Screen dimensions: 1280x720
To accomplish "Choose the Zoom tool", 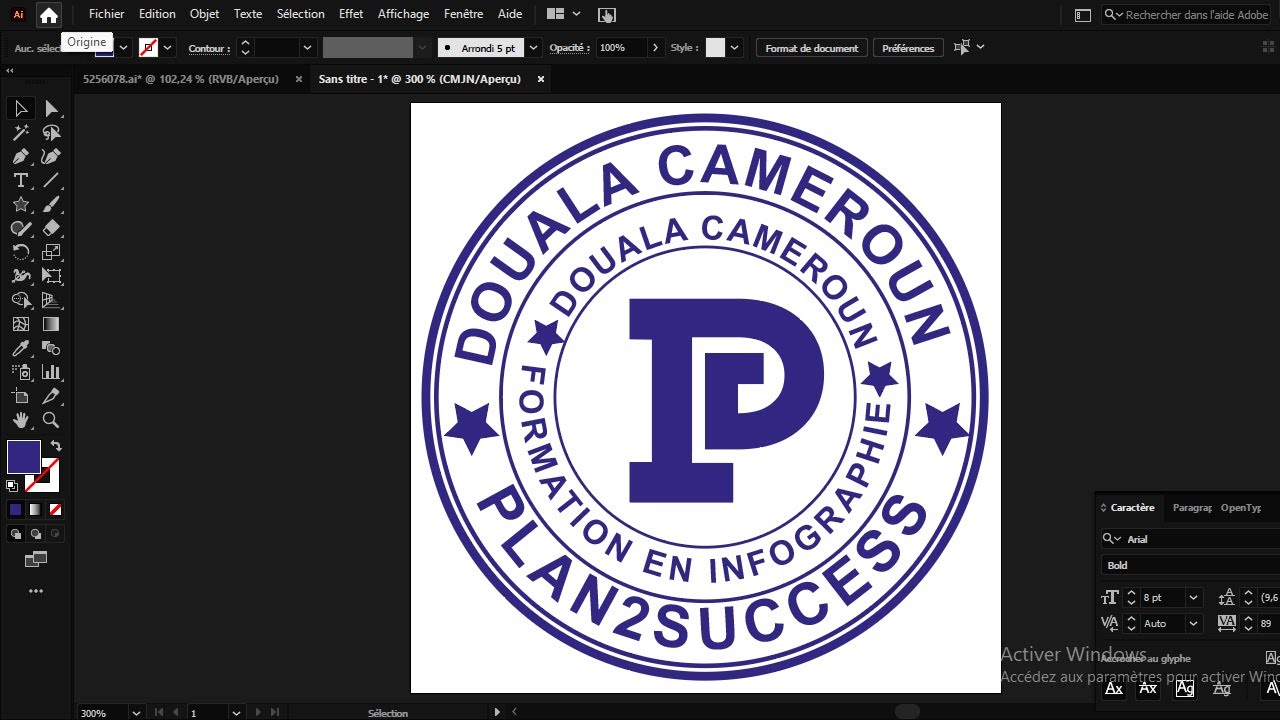I will pyautogui.click(x=52, y=420).
